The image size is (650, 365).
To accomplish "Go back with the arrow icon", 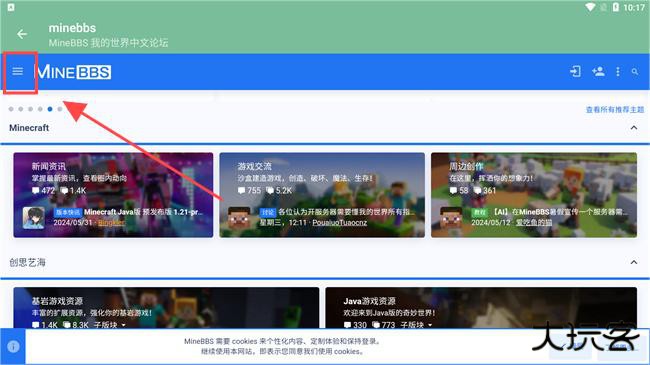I will click(x=22, y=34).
